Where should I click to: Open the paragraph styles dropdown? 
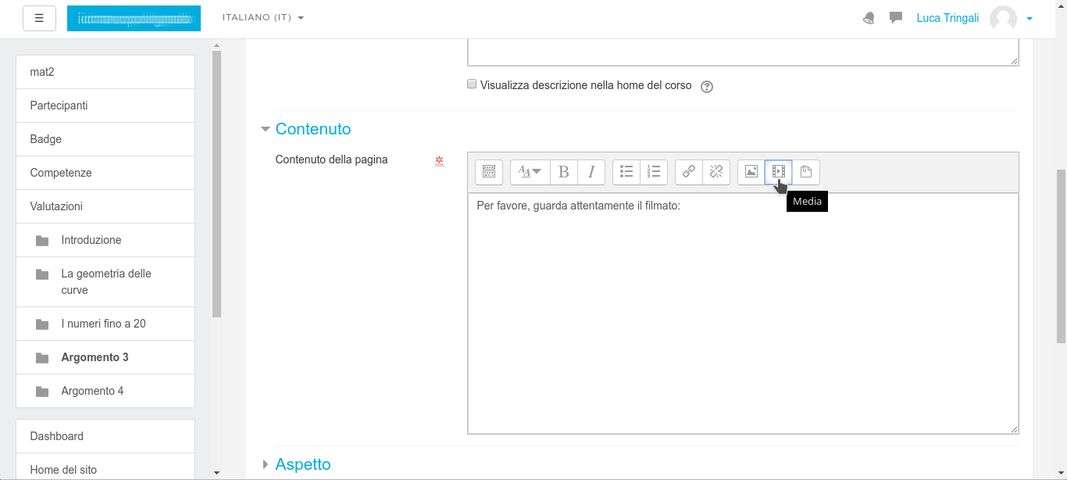pyautogui.click(x=530, y=172)
